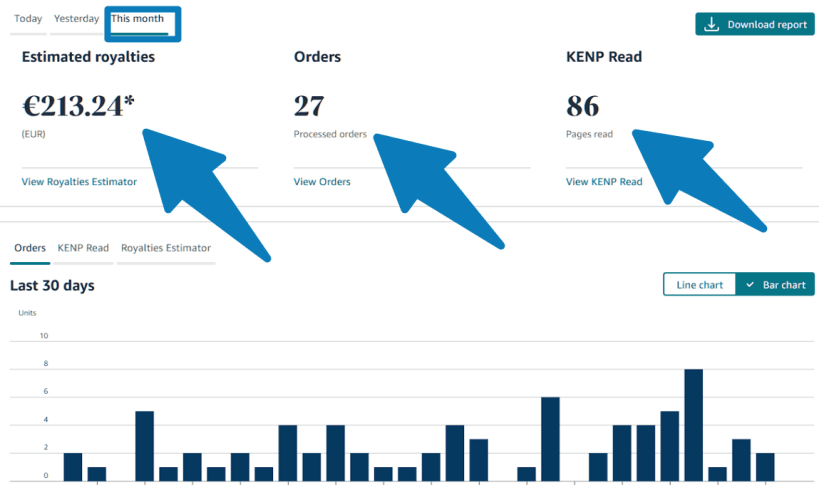Show the KENP Read chart tab
Image resolution: width=819 pixels, height=485 pixels.
(x=83, y=248)
